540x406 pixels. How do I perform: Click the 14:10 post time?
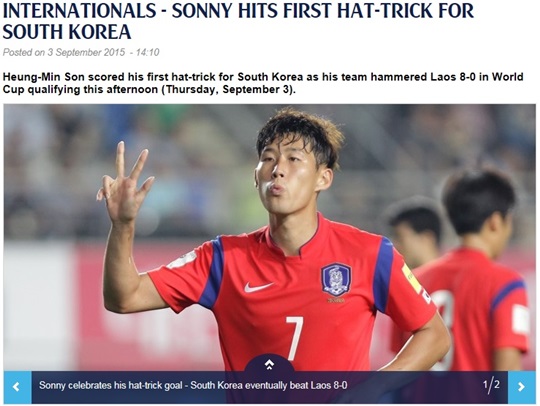click(x=147, y=52)
